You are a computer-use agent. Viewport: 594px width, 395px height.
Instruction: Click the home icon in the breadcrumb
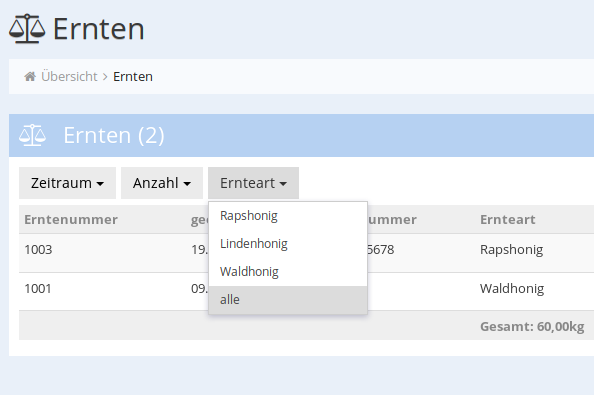(30, 77)
